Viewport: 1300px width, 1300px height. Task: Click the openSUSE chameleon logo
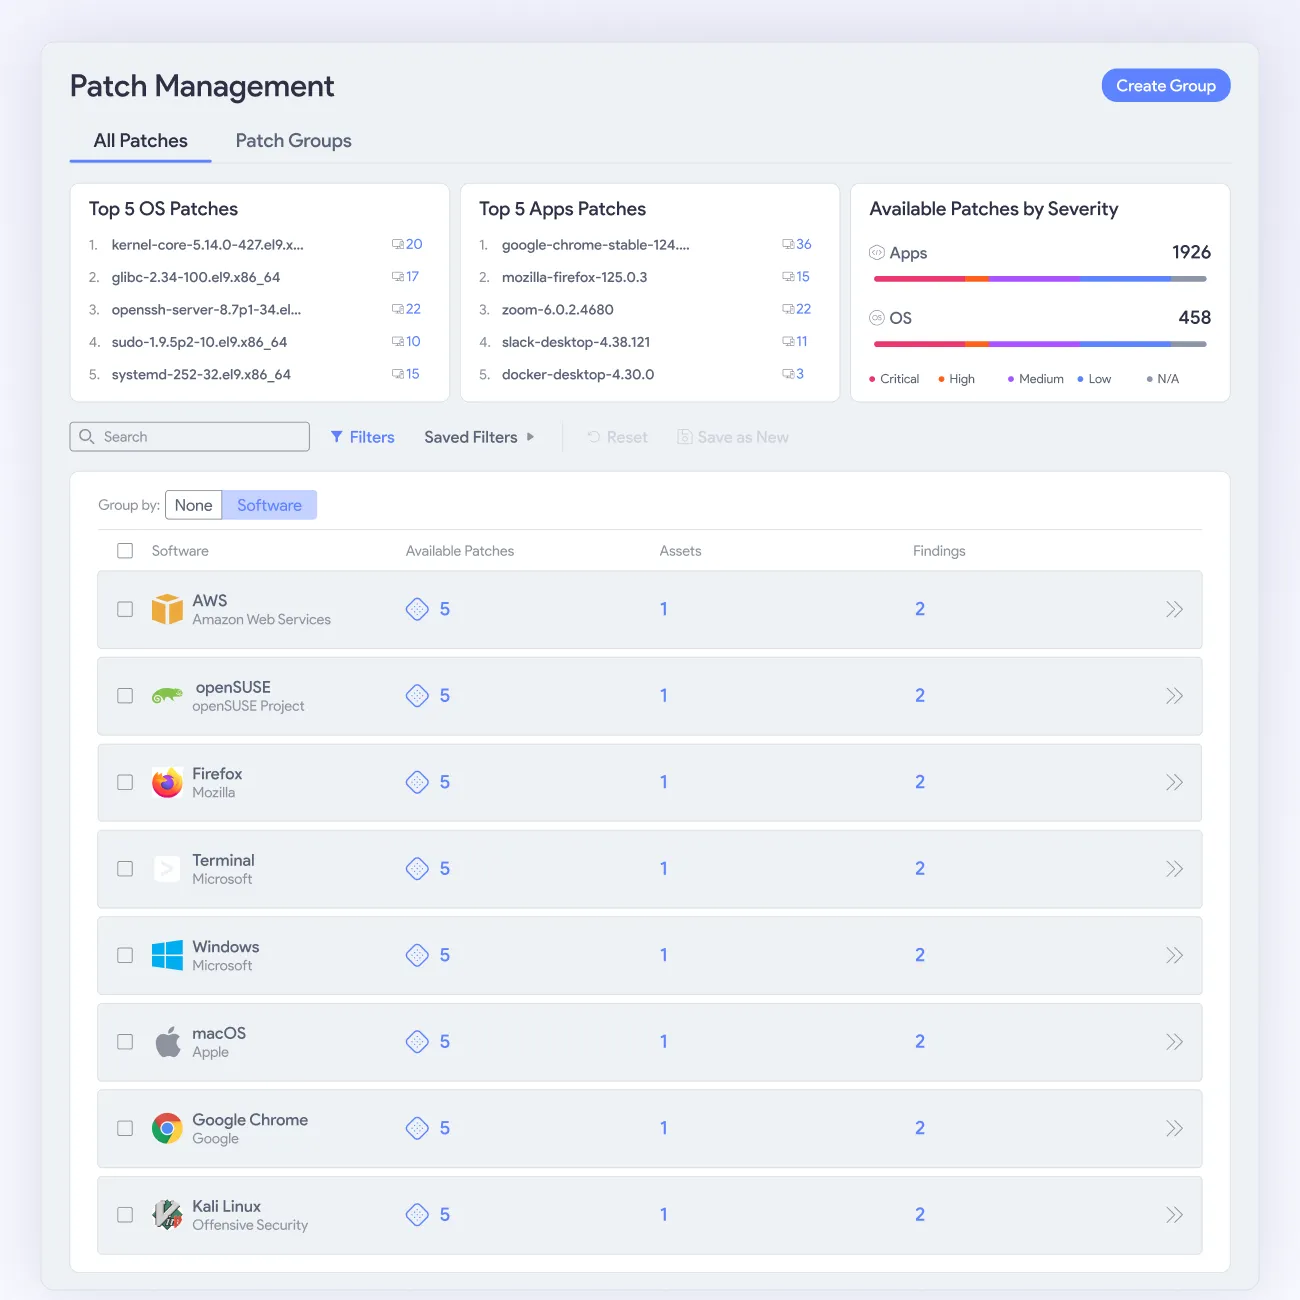(167, 696)
